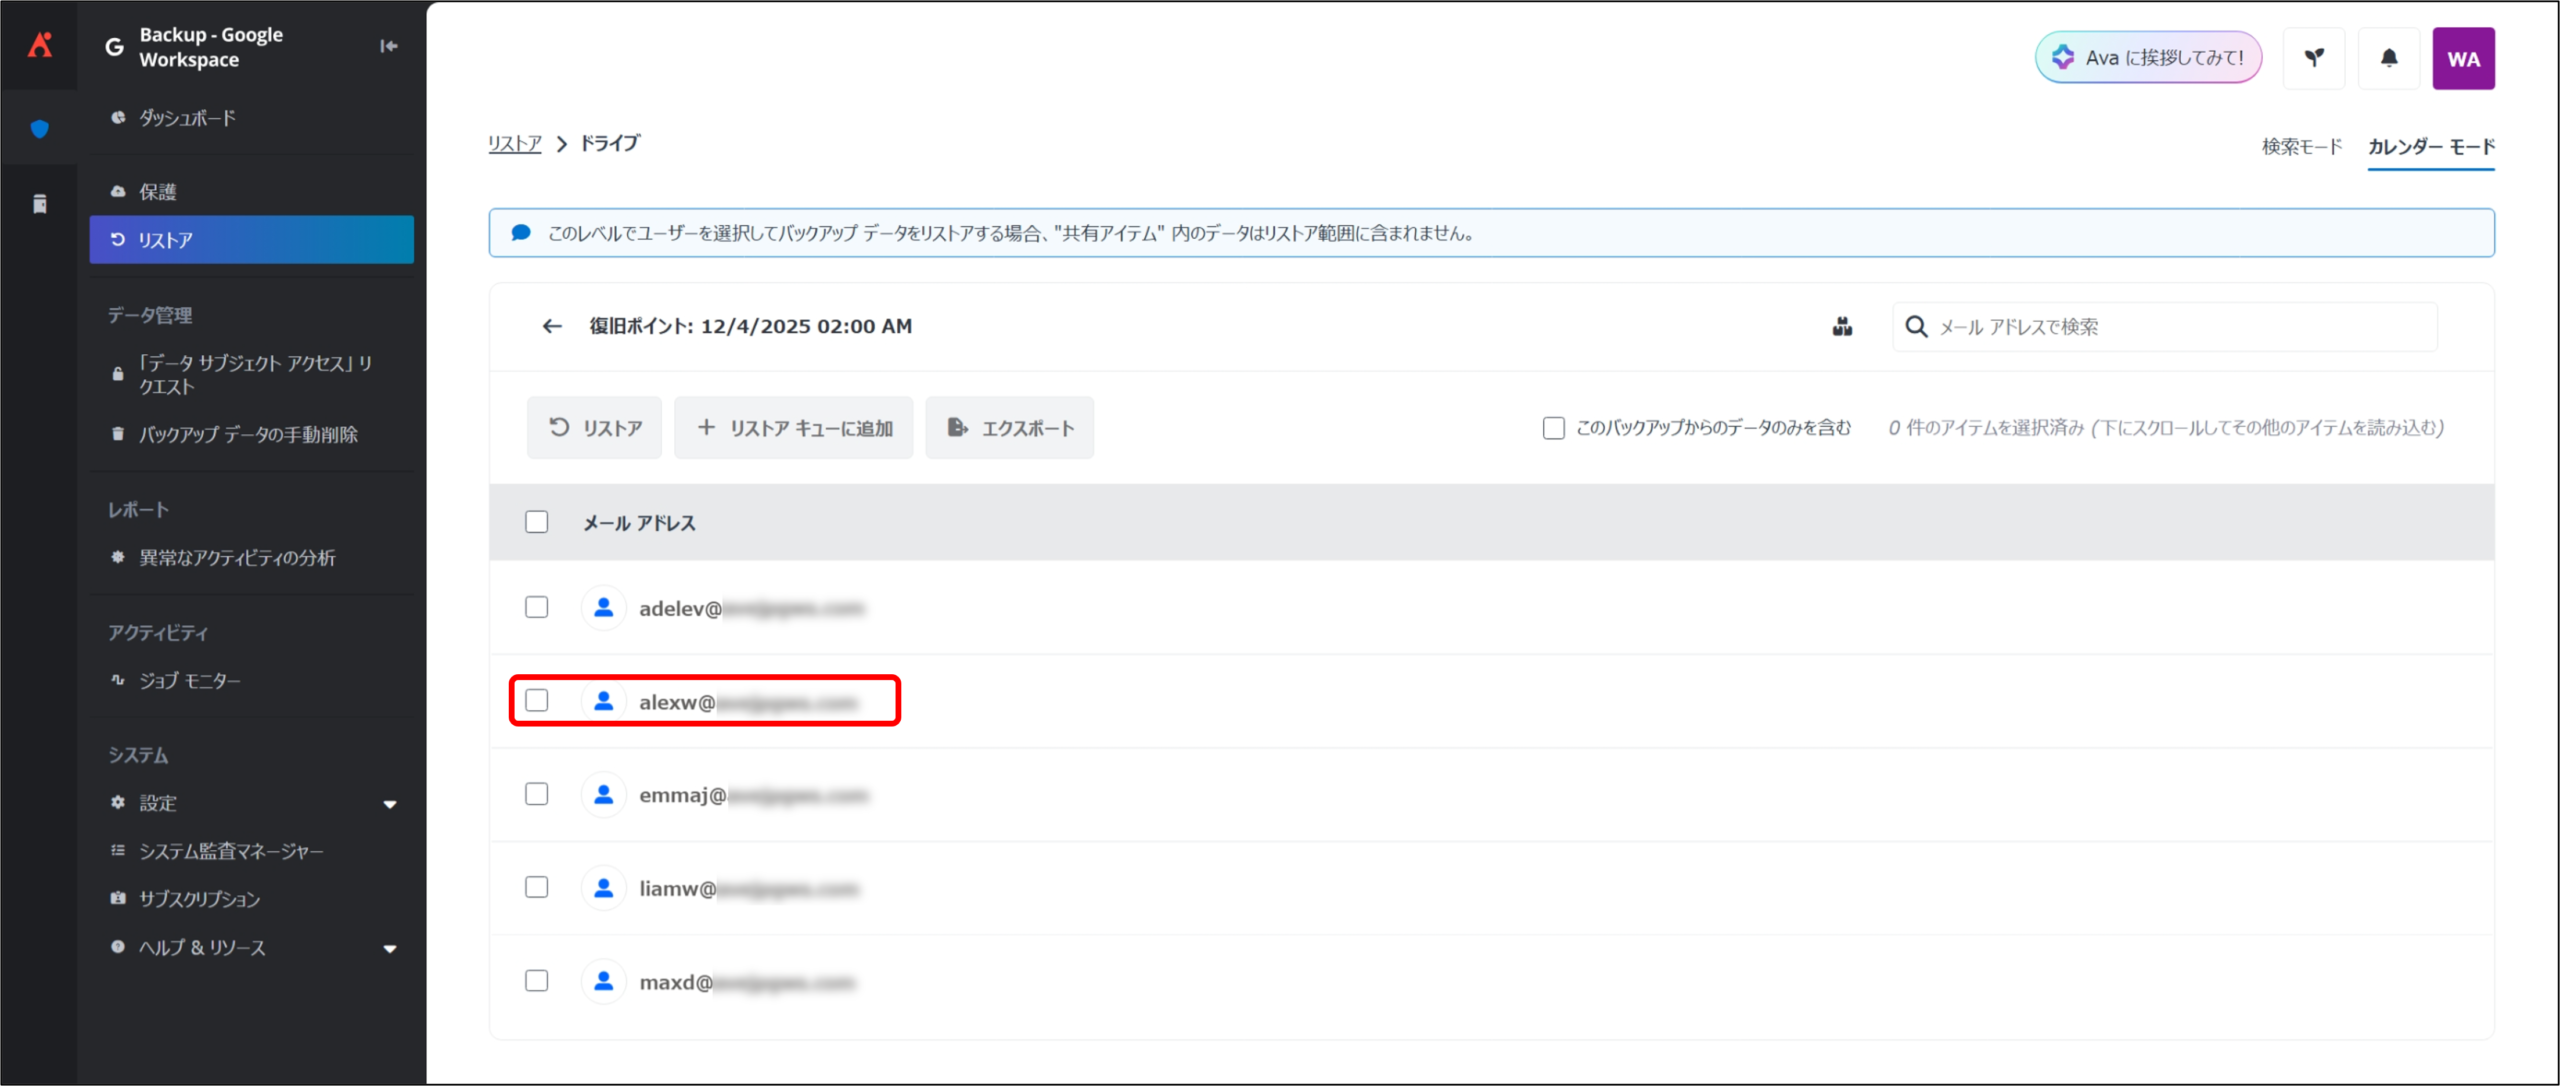2560x1086 pixels.
Task: Collapse the sidebar with the arrow icon
Action: 389,46
